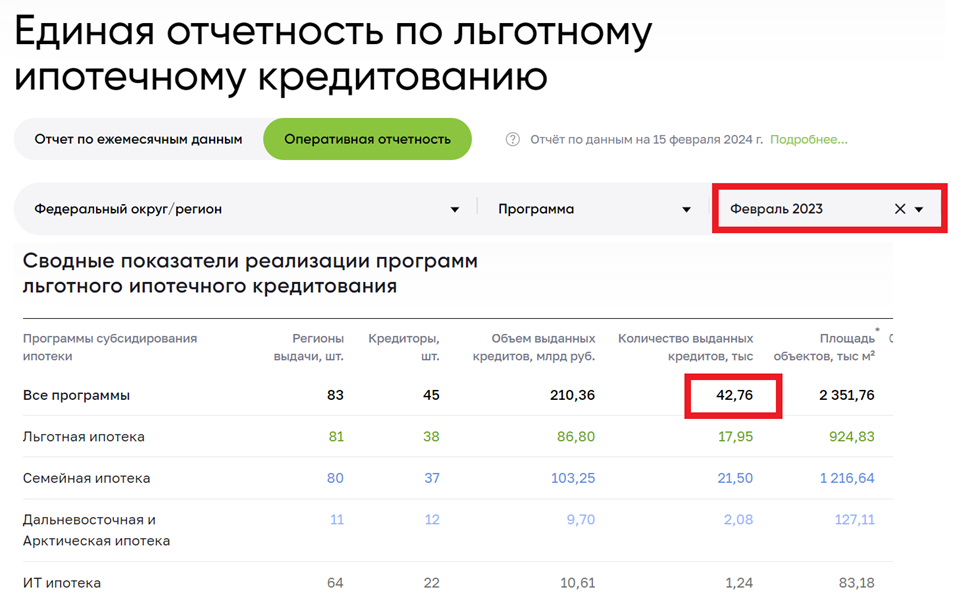
Task: Switch to the Отчет по ежемесячным данным tab
Action: tap(138, 140)
